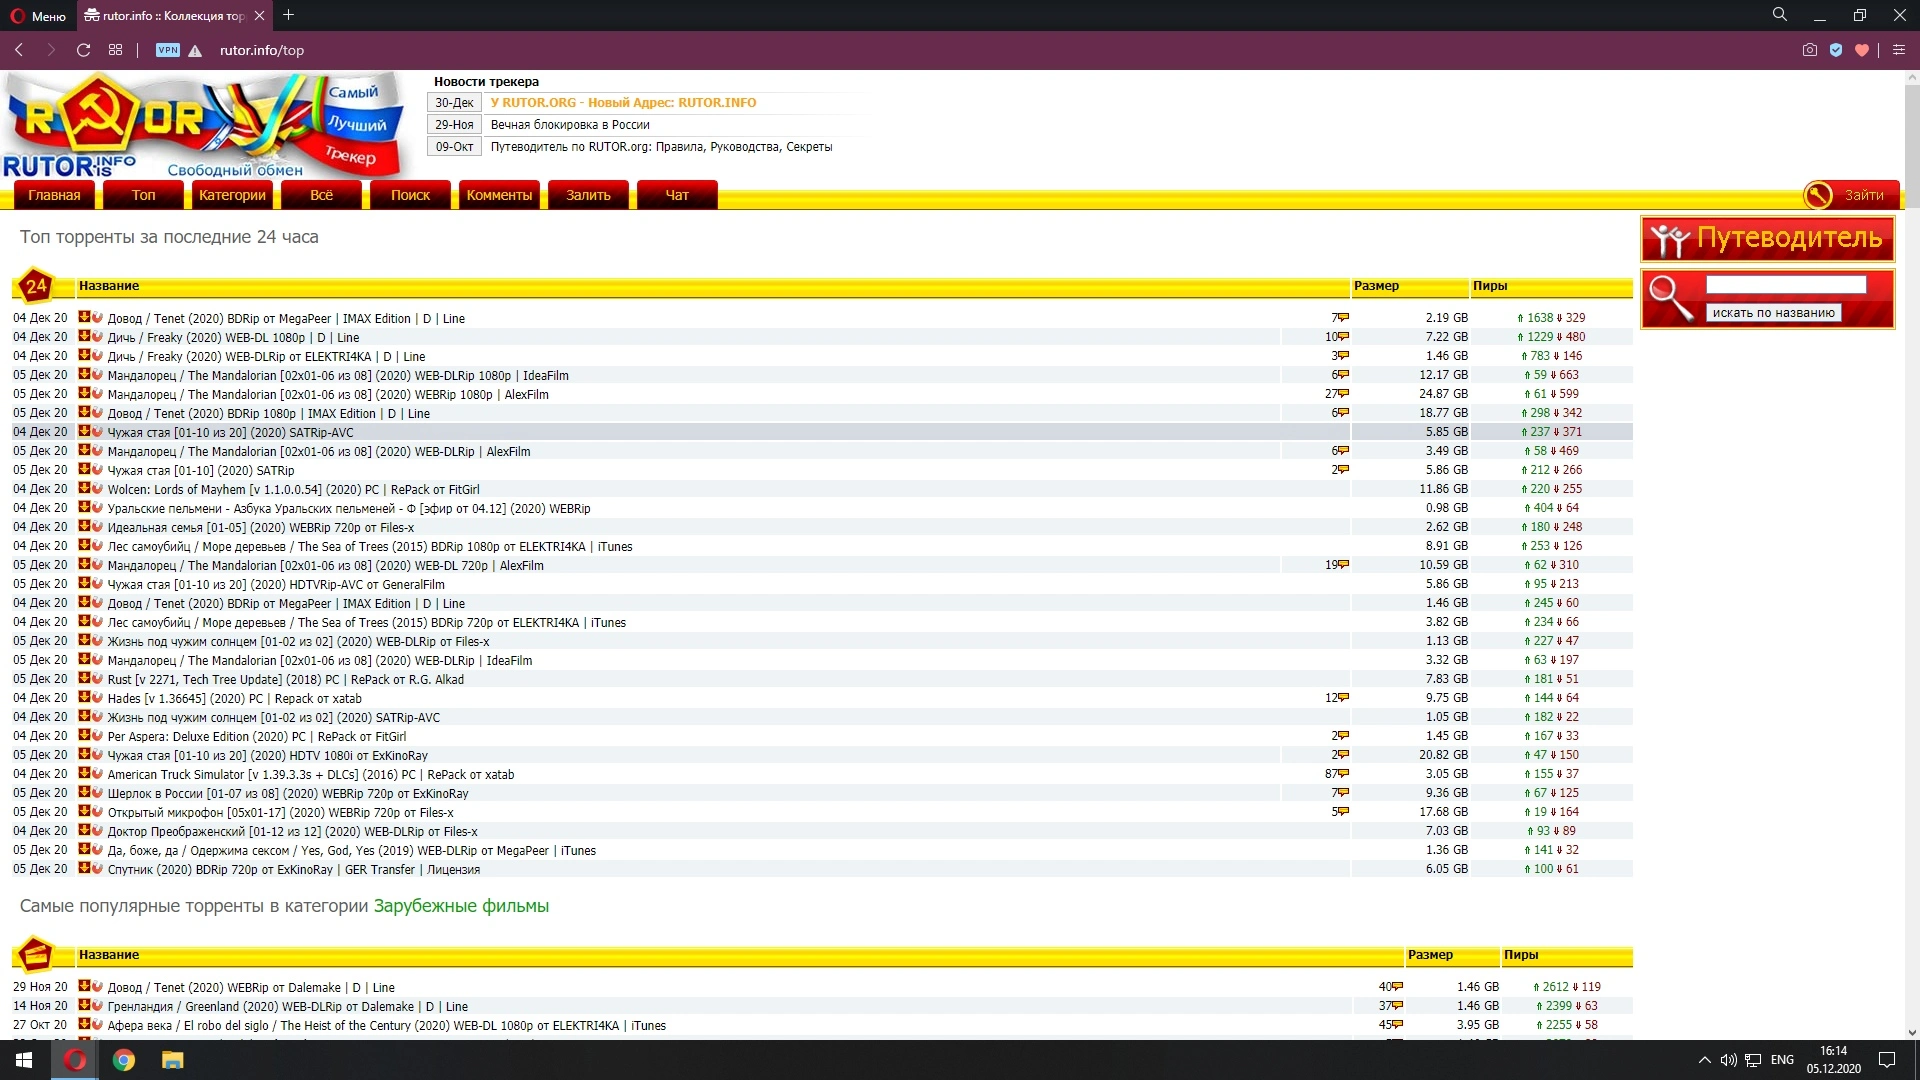Open magnet link for Freaky WEB-DL 1080p row

(97, 337)
